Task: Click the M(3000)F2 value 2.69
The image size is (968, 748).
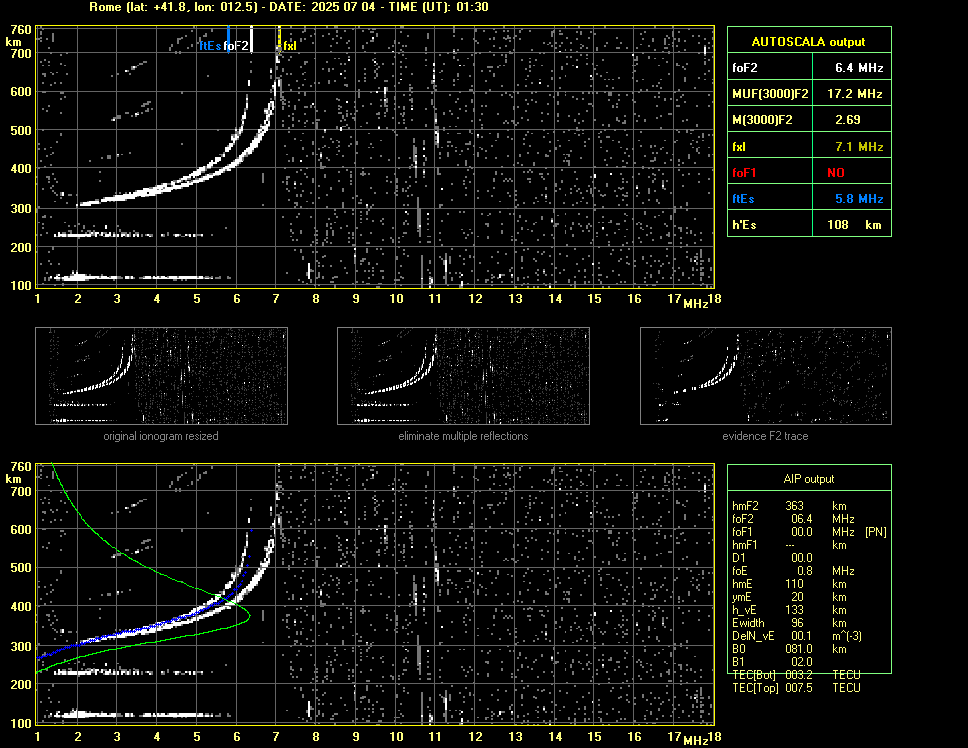Action: click(848, 120)
